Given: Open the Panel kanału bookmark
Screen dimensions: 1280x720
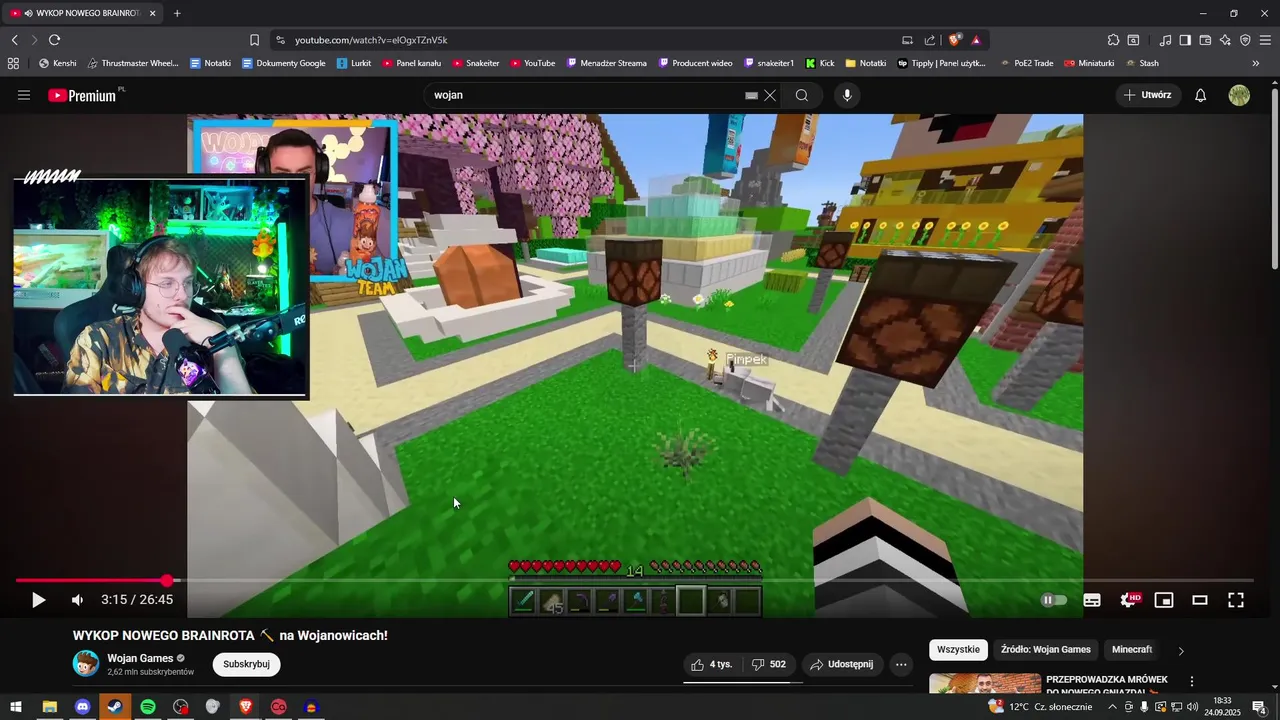Looking at the screenshot, I should (x=412, y=63).
